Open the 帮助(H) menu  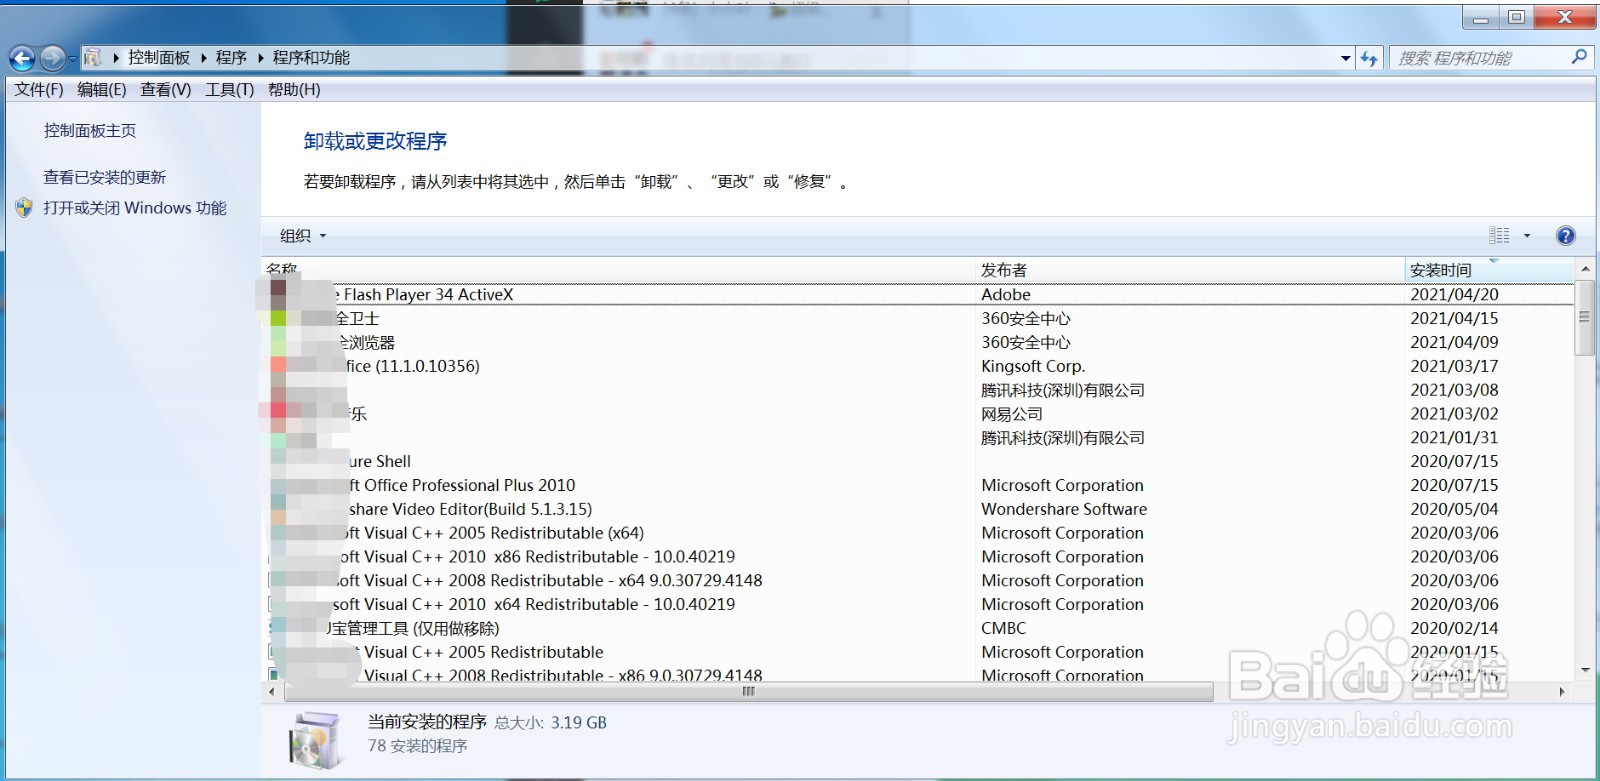tap(294, 90)
